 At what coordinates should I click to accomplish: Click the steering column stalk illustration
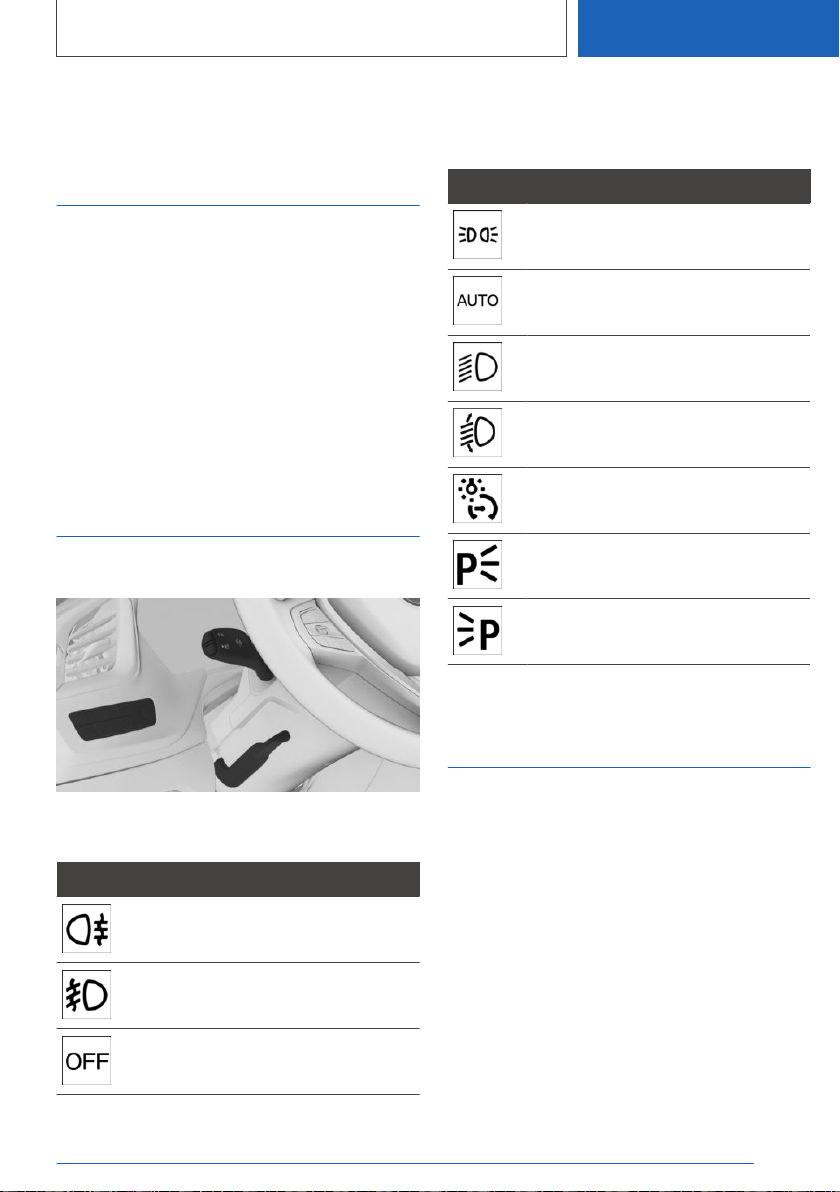[238, 695]
